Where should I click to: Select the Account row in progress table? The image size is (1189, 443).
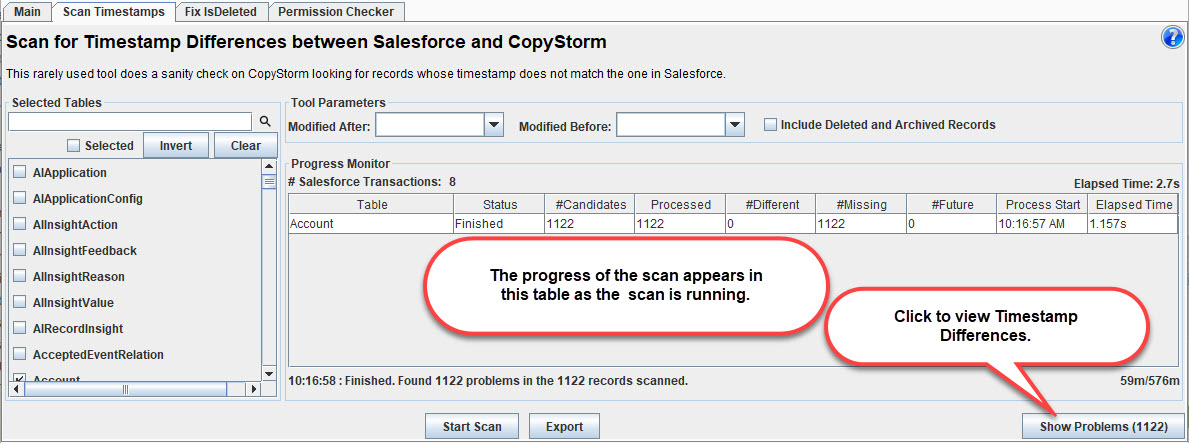coord(734,224)
